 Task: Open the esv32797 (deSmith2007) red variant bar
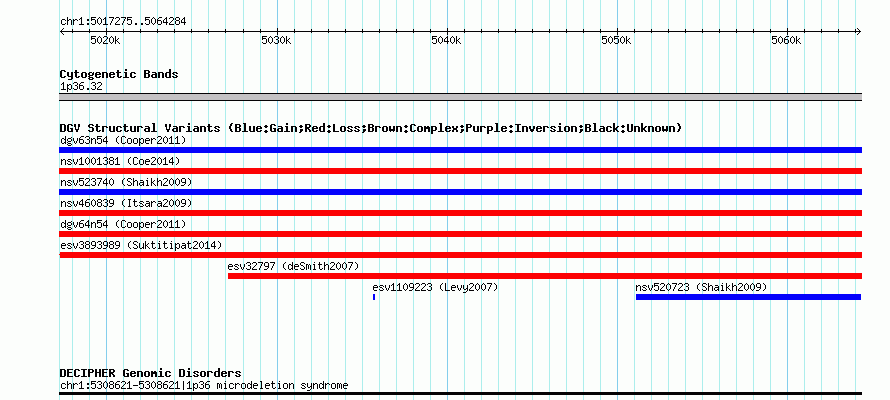(x=545, y=276)
